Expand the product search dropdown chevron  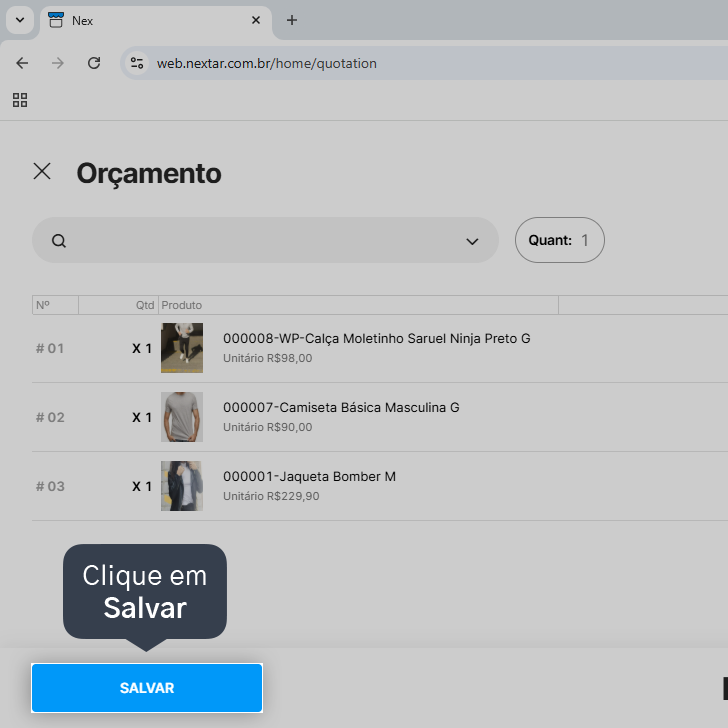pyautogui.click(x=472, y=241)
